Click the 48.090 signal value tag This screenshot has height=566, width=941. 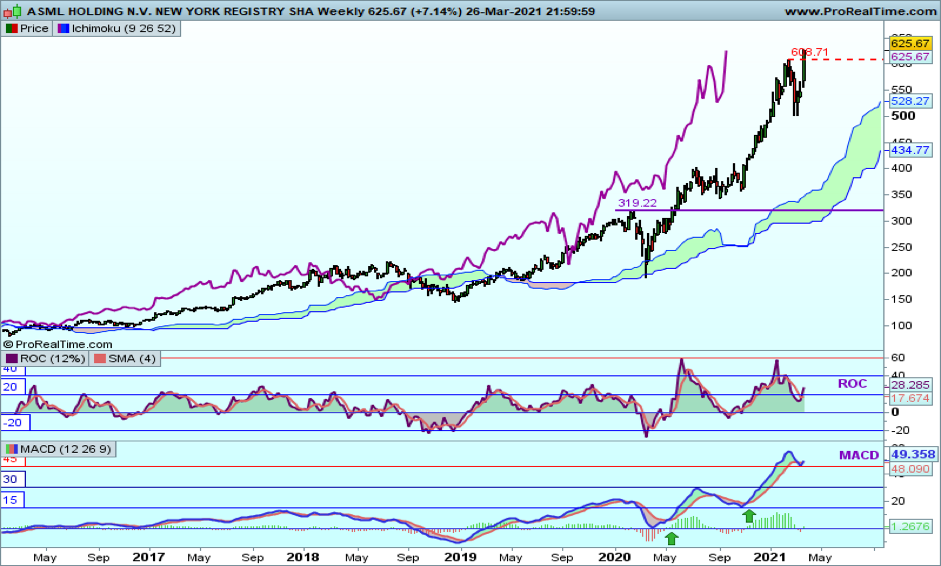(910, 469)
